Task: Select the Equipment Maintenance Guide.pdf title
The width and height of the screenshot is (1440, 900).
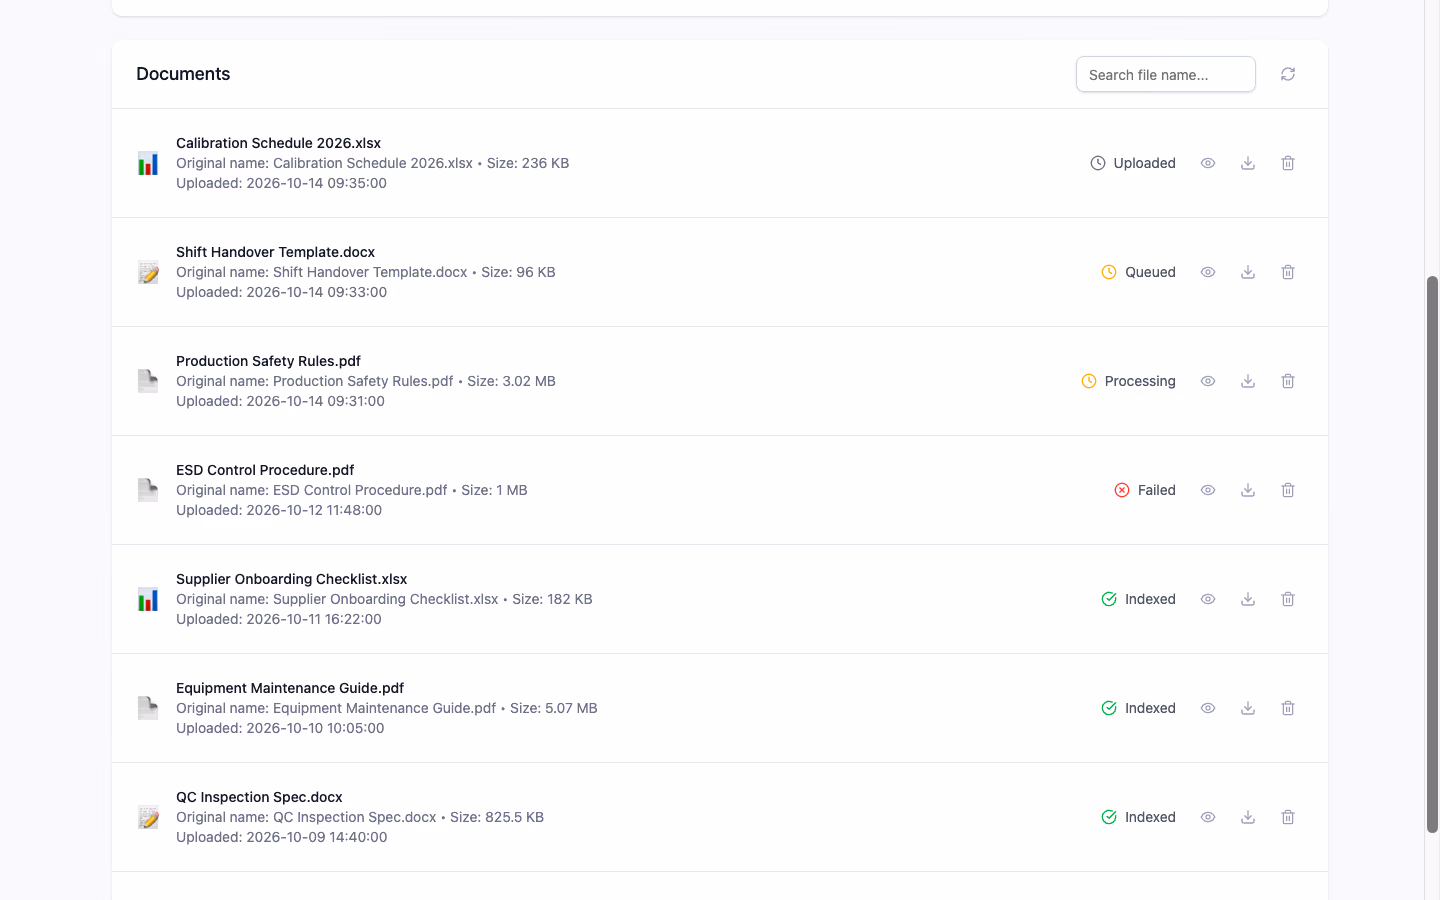Action: click(290, 688)
